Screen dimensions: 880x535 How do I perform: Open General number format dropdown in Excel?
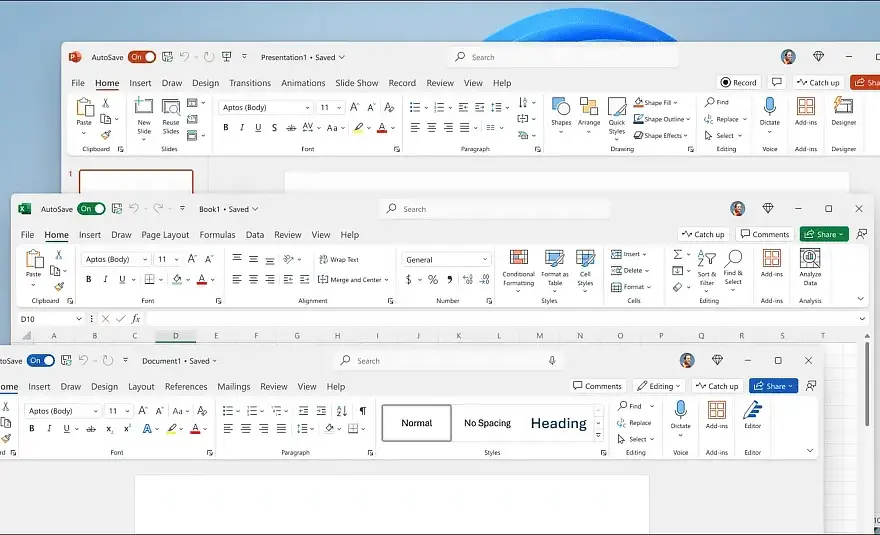485,259
